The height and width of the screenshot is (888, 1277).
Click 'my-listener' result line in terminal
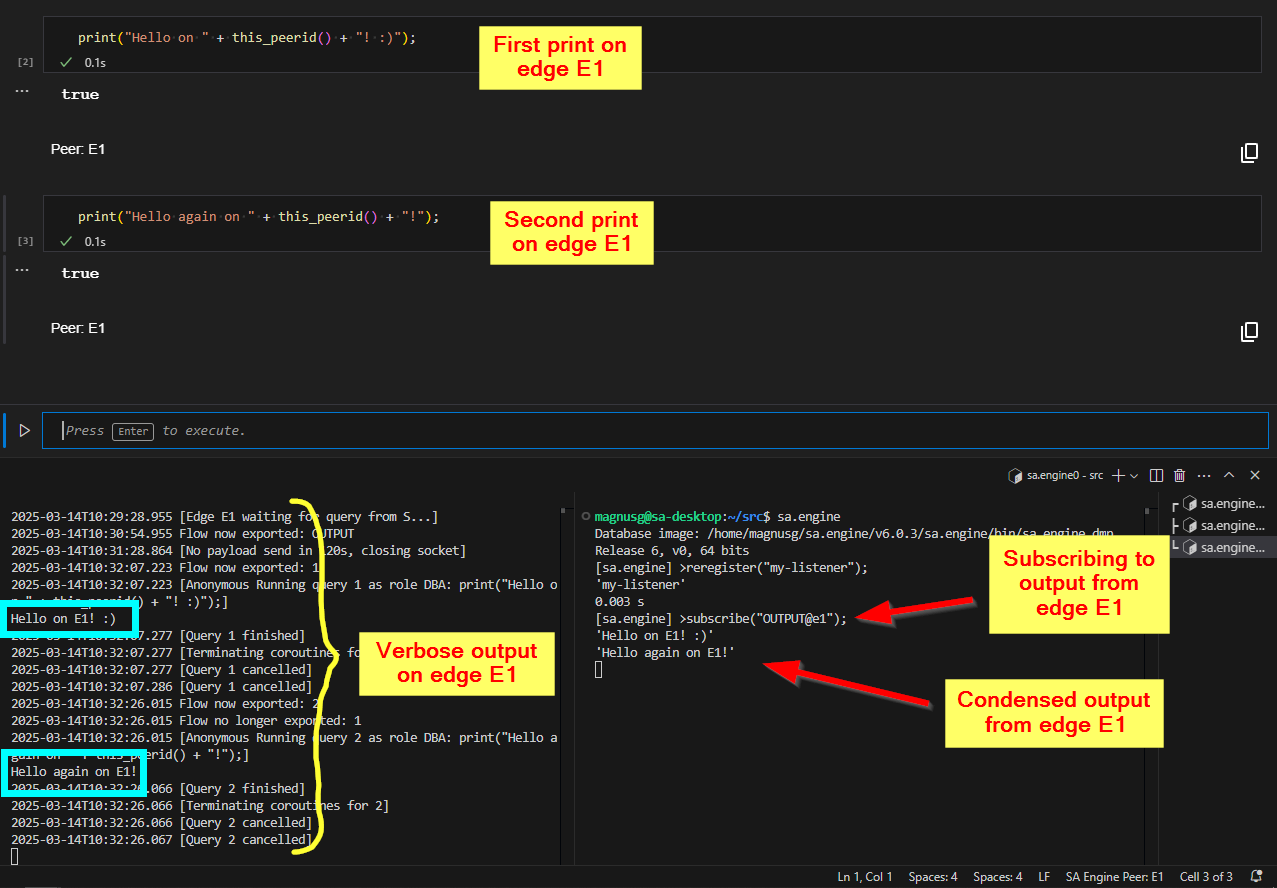click(x=640, y=584)
